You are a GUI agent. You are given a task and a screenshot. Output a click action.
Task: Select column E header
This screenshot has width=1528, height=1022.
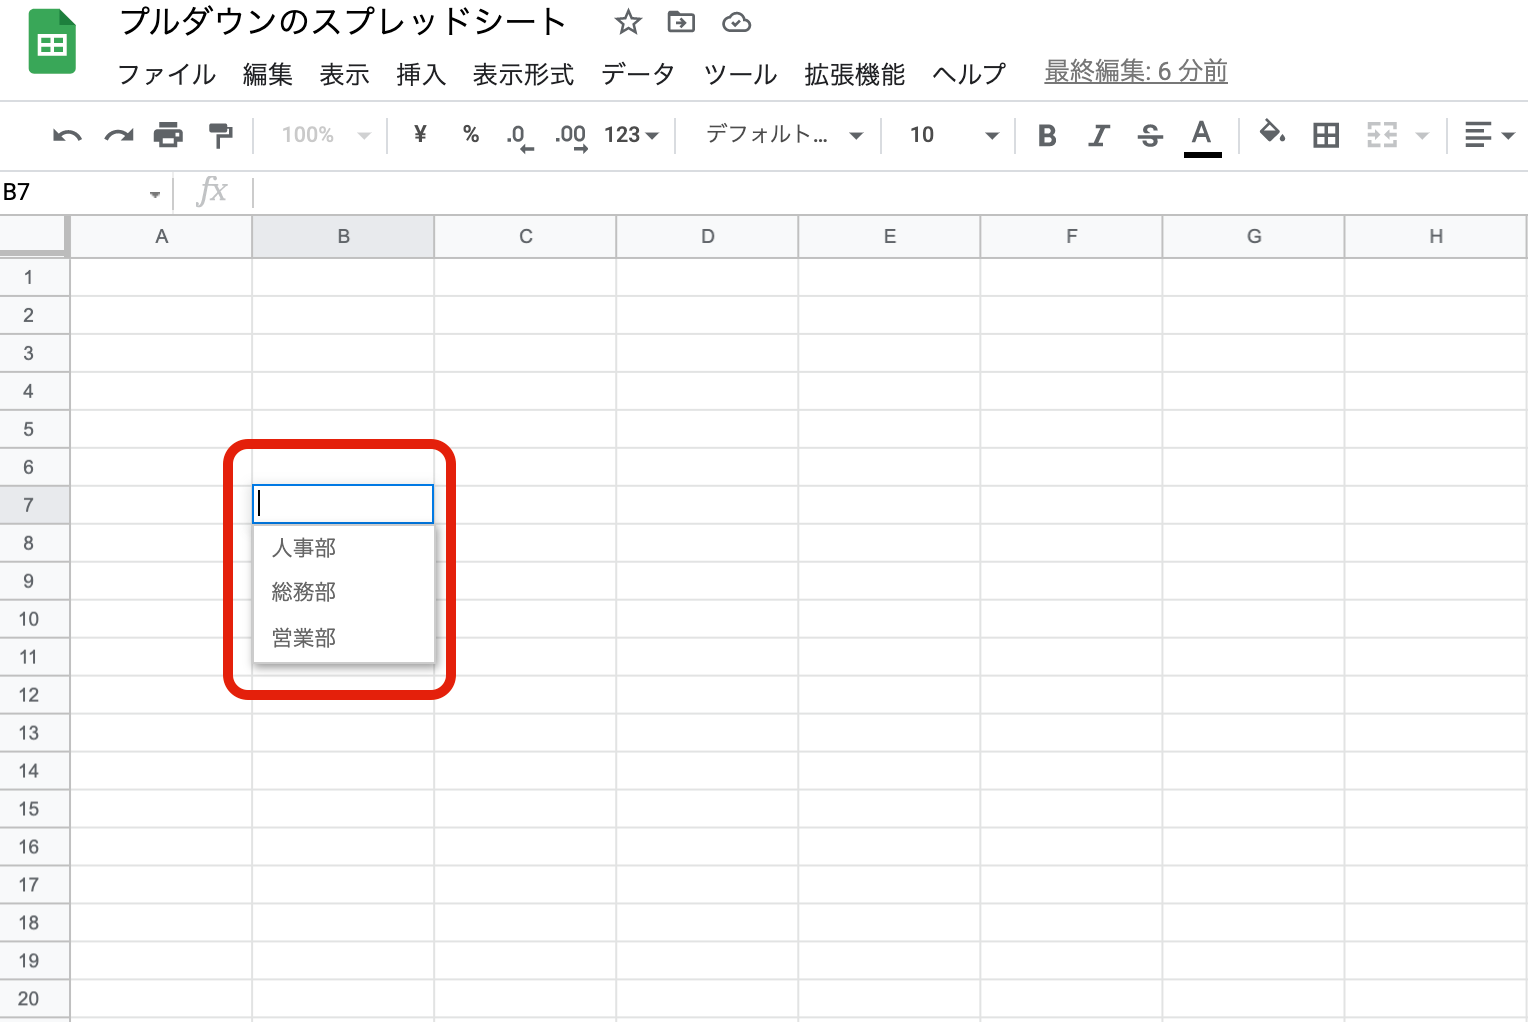(x=889, y=237)
